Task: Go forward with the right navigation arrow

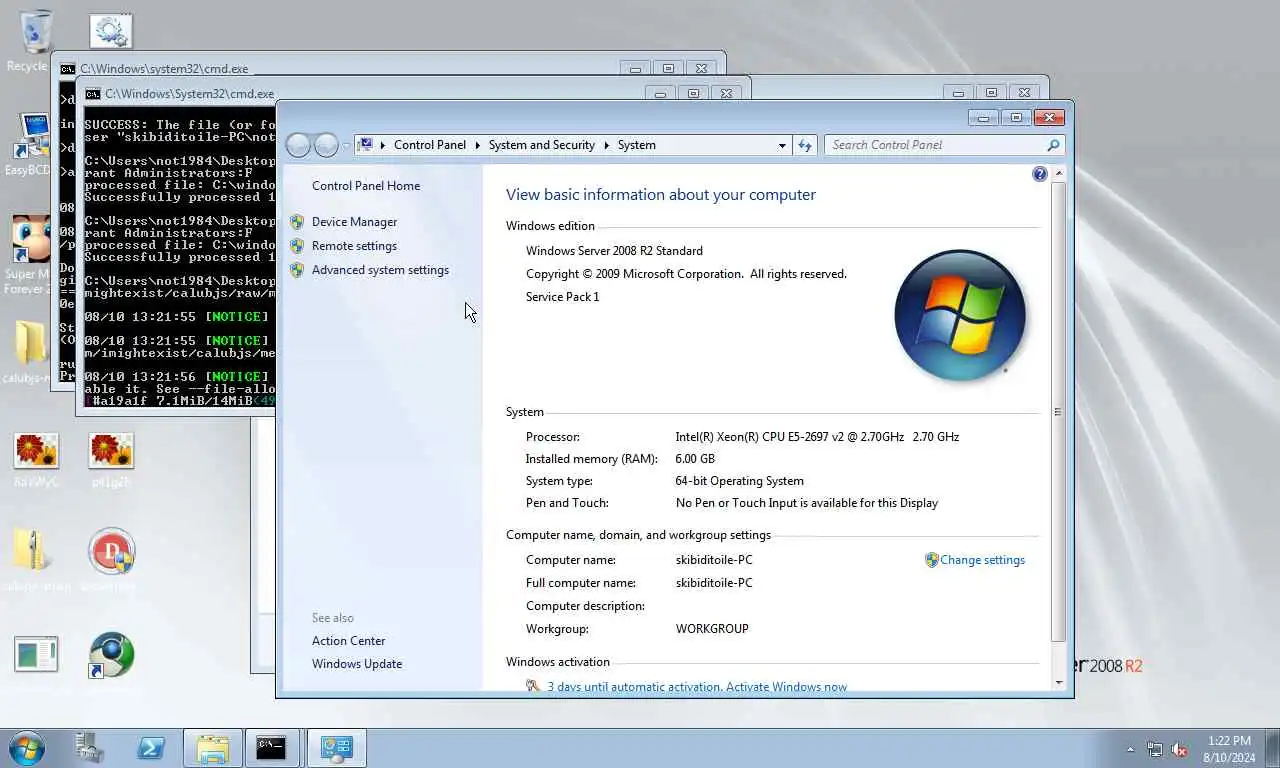Action: click(x=326, y=145)
